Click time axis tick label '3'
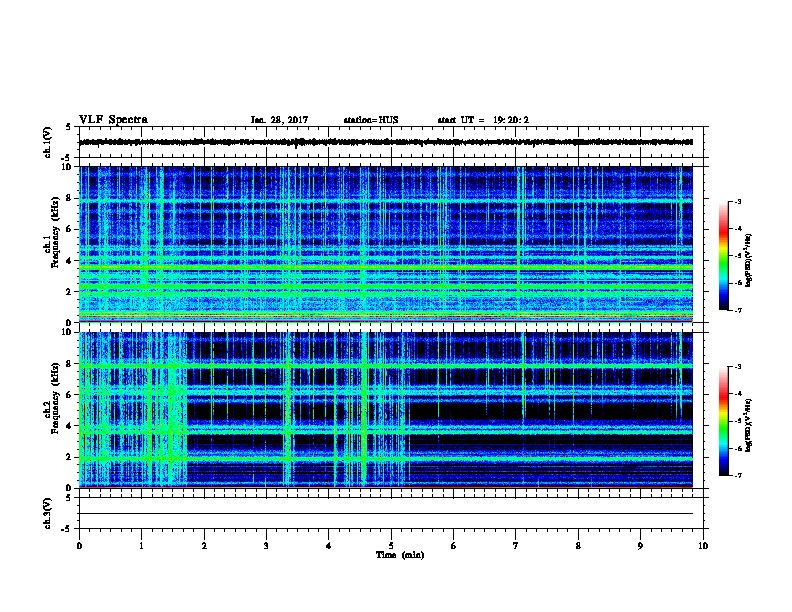This screenshot has width=792, height=612. coord(266,546)
